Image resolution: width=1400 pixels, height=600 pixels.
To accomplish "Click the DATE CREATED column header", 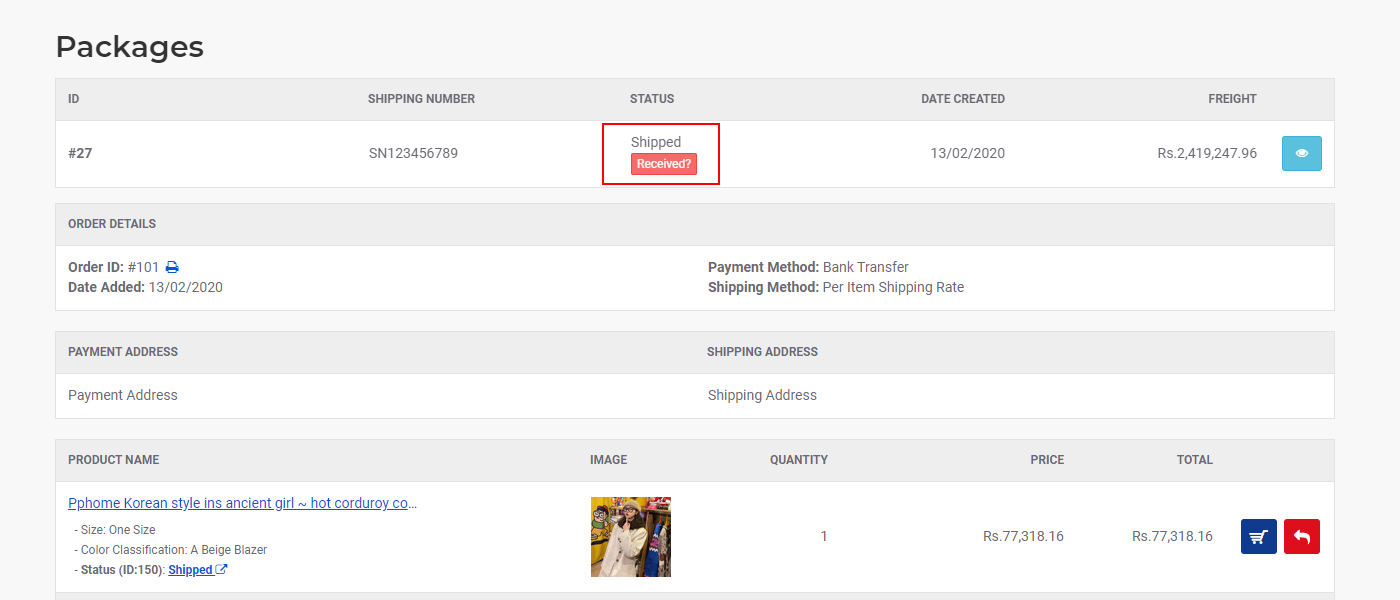I will [x=963, y=99].
